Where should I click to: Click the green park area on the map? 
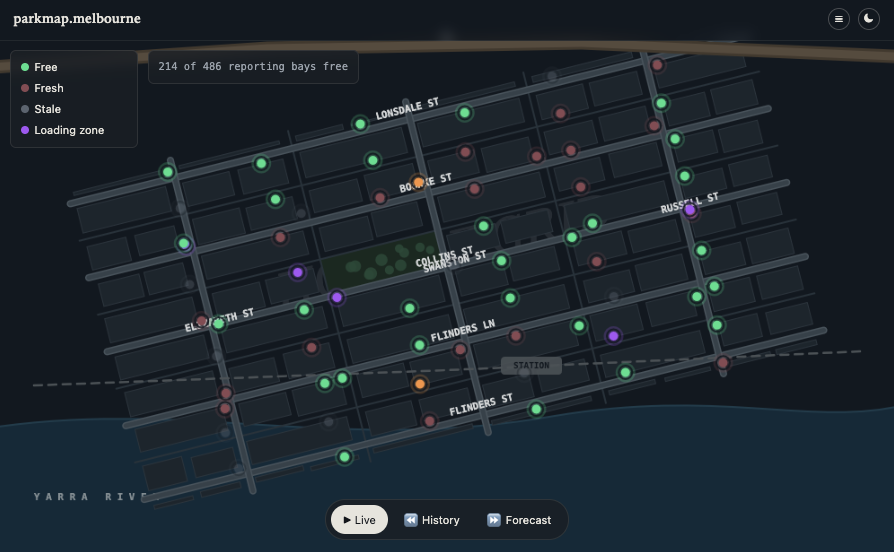(381, 260)
